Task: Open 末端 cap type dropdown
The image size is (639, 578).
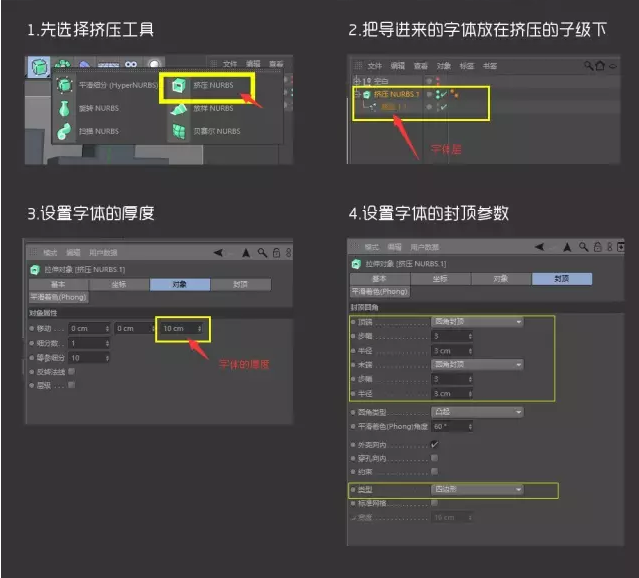Action: pos(477,364)
